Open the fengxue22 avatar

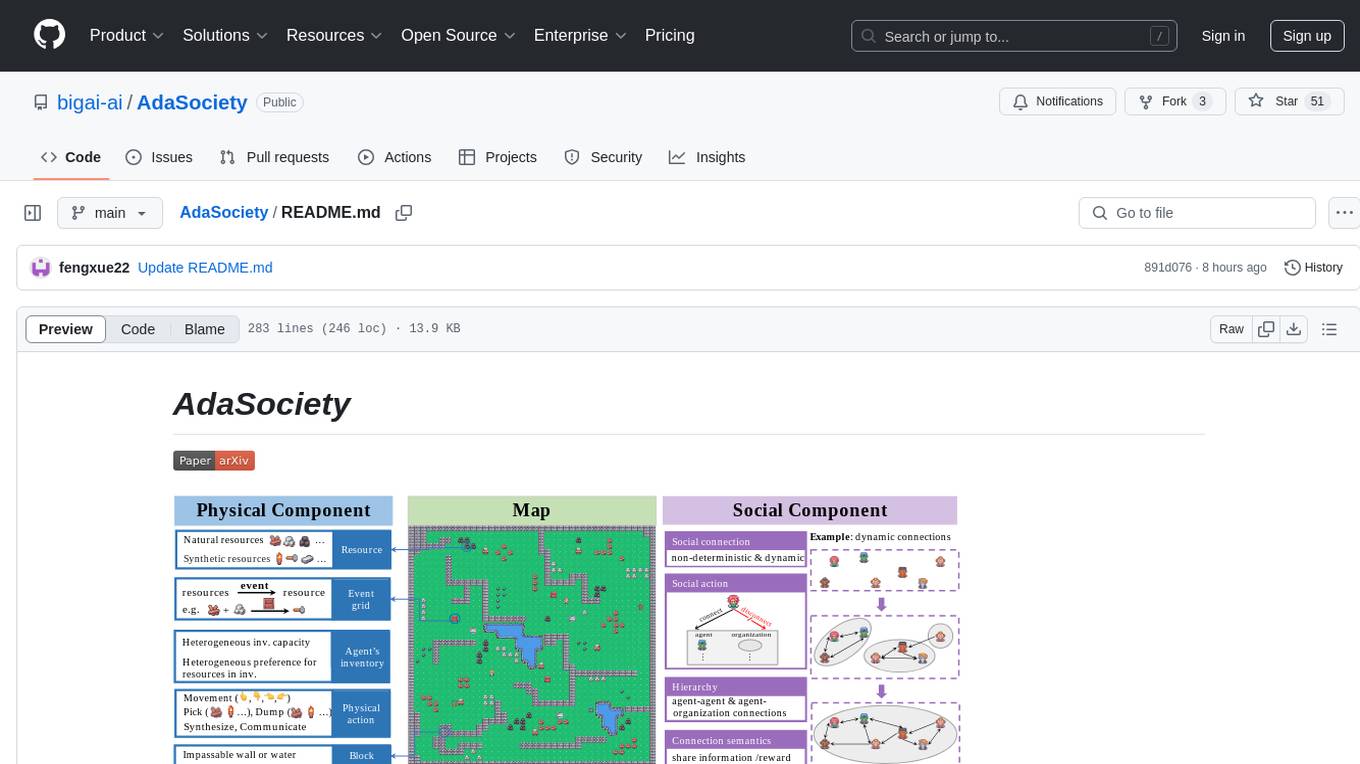point(41,267)
